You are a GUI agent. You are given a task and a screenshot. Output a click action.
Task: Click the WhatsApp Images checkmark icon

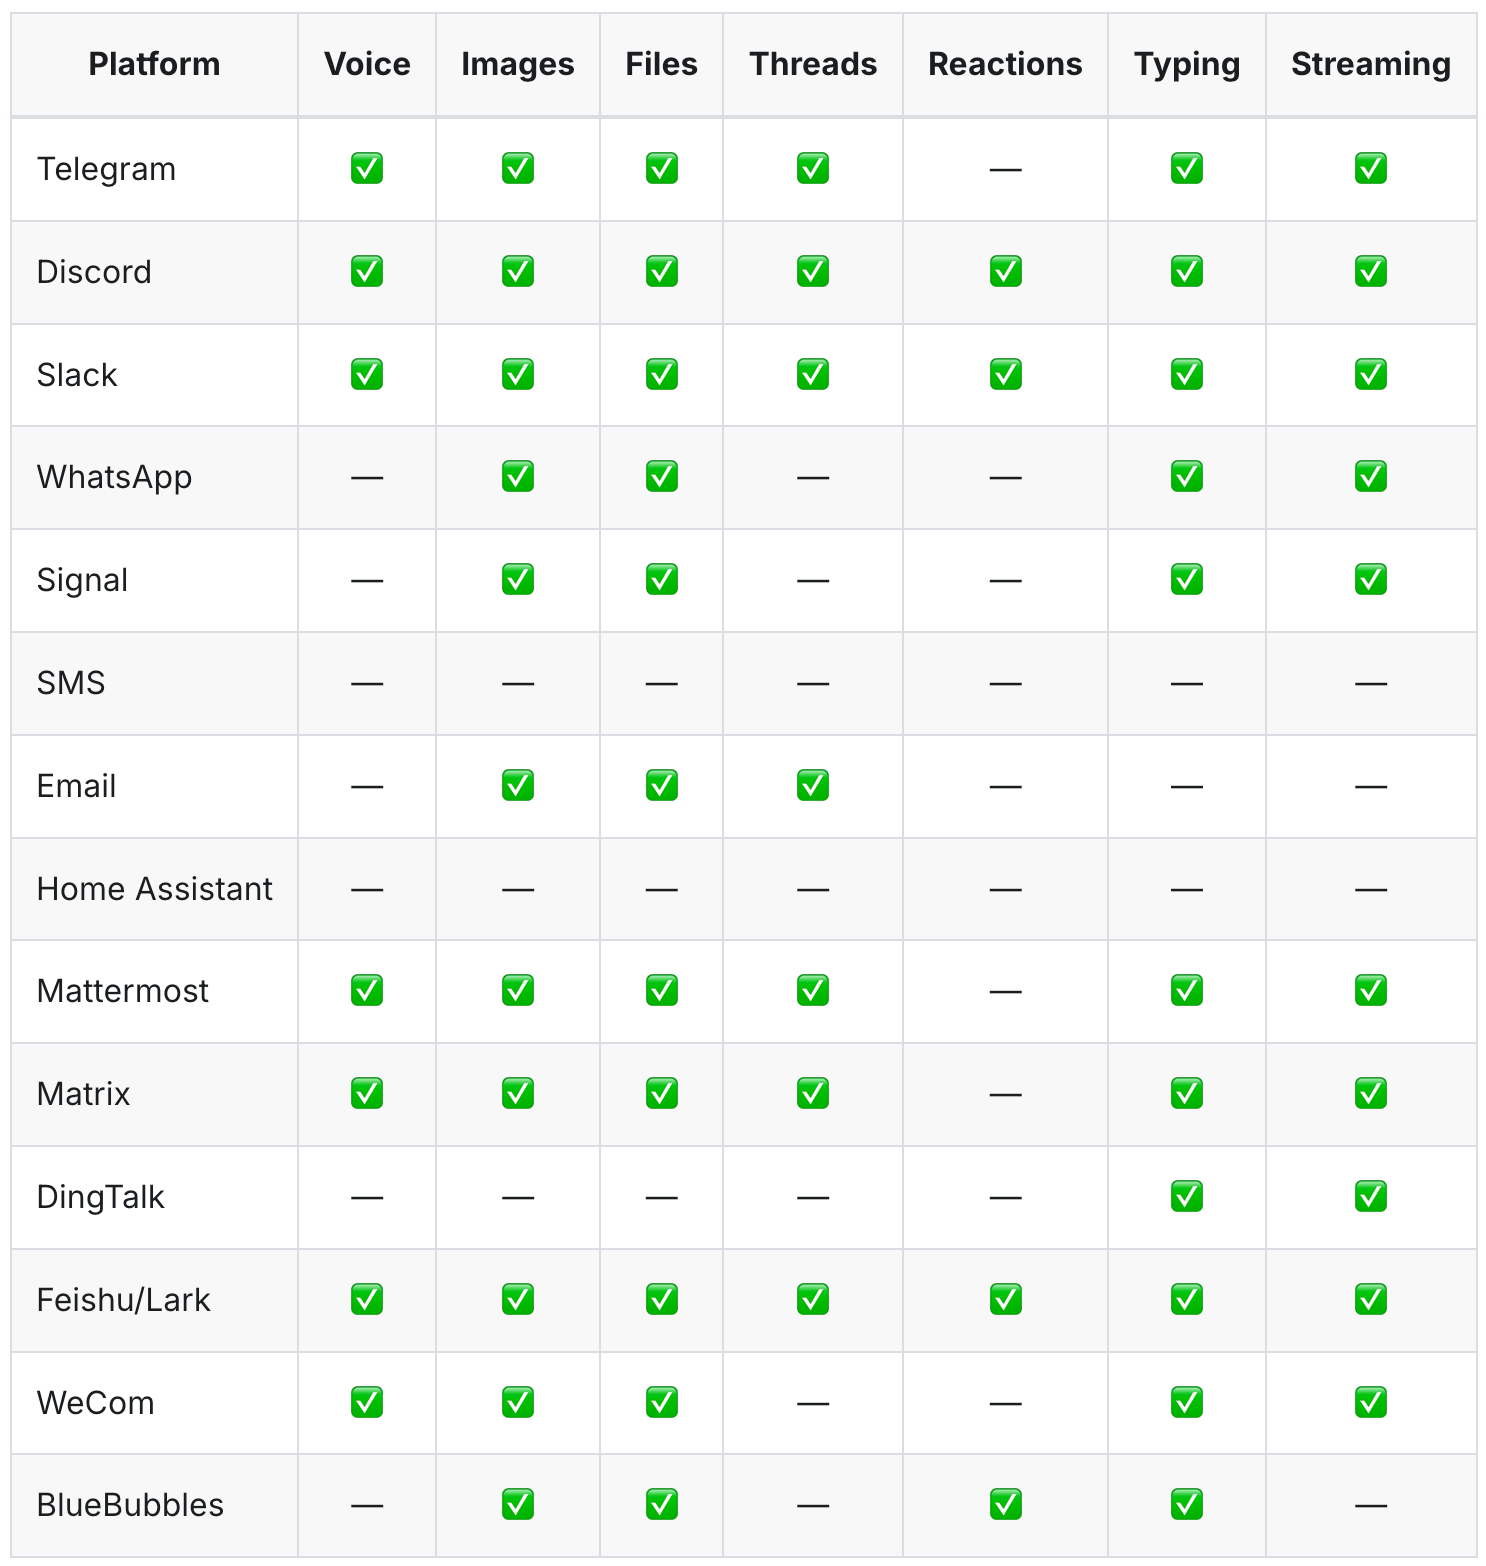pos(518,476)
